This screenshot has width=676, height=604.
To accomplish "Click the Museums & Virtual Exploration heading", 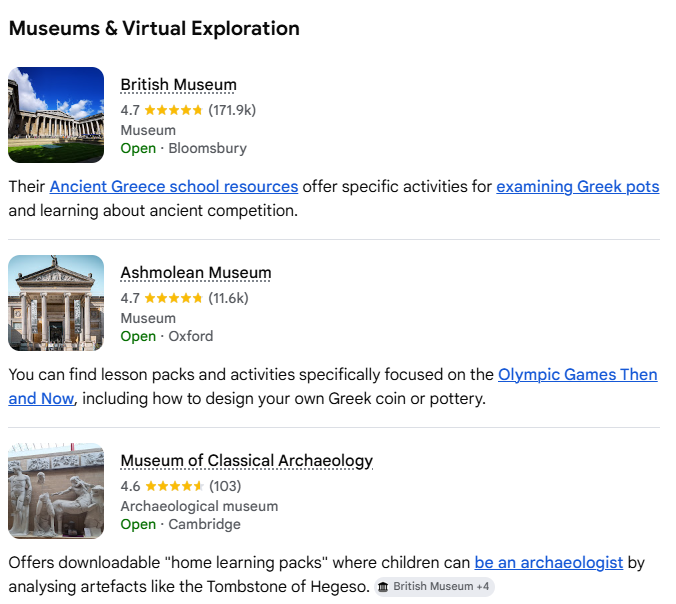I will pyautogui.click(x=154, y=28).
